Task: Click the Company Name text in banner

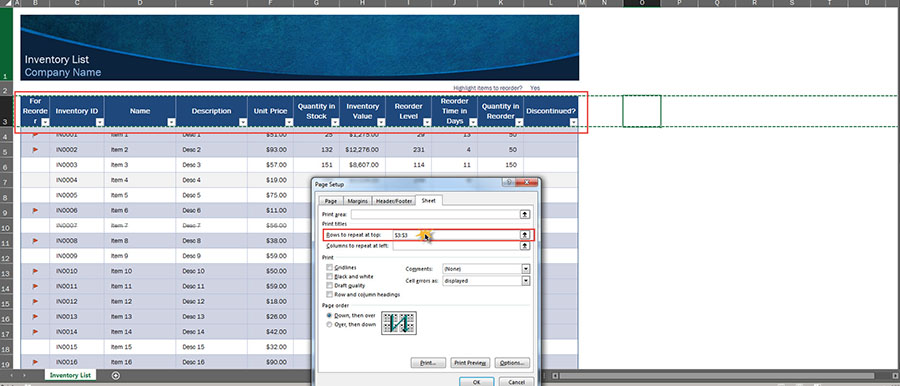Action: (63, 72)
